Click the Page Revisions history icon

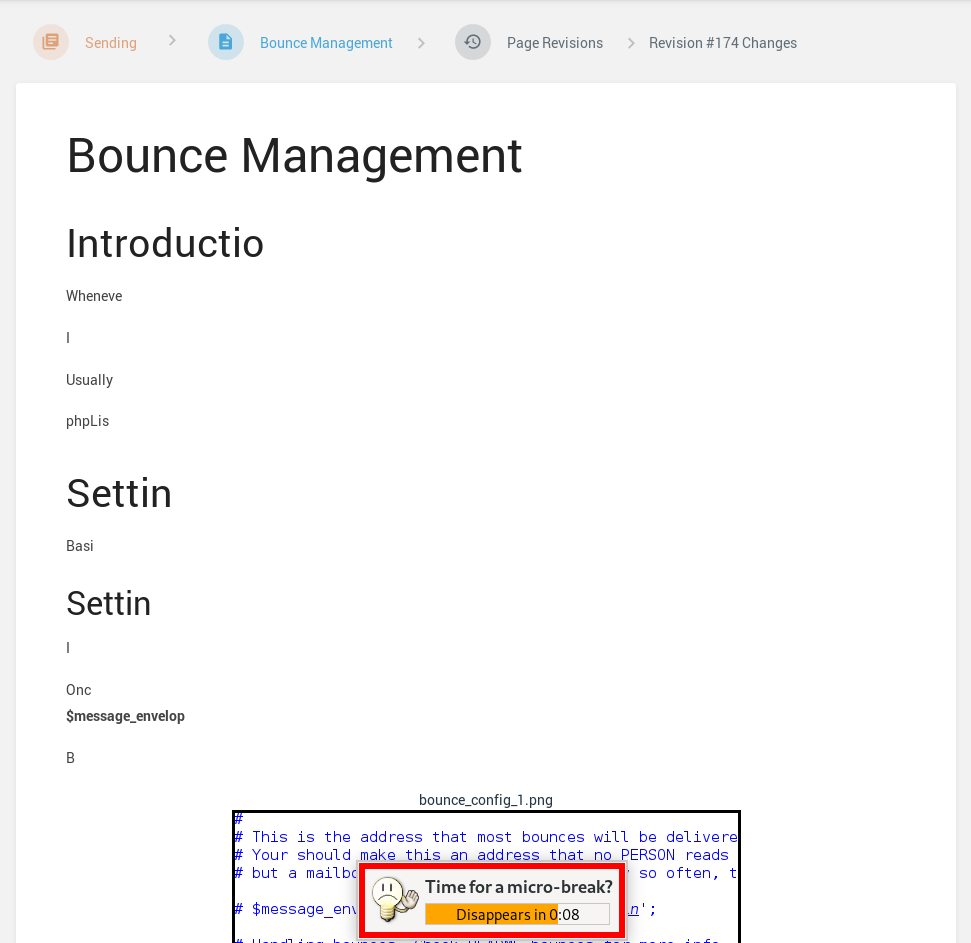click(472, 42)
